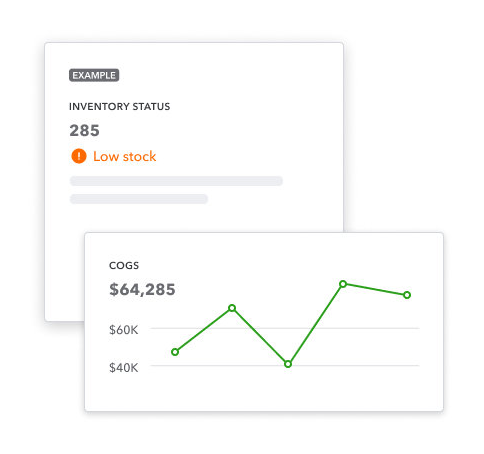Click the $64,285 COGS total

tap(142, 289)
